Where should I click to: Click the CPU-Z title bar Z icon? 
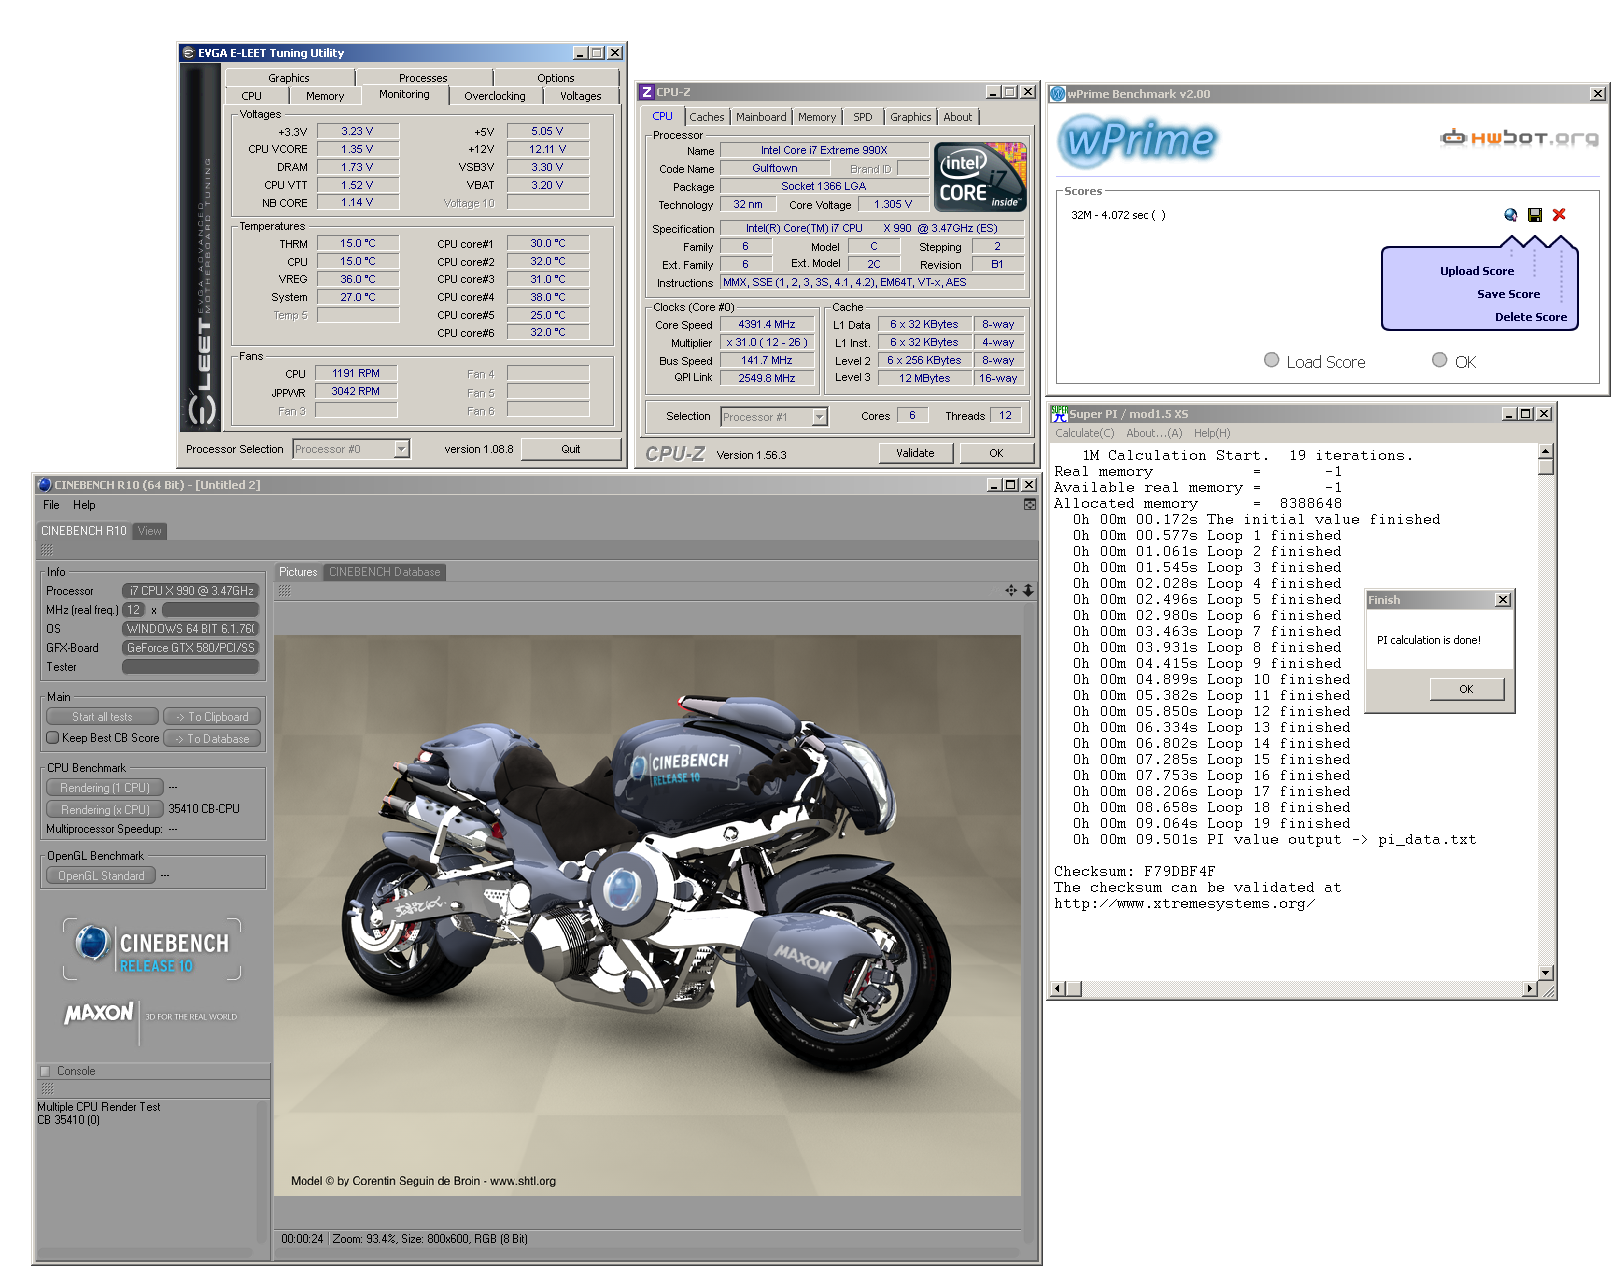tap(647, 92)
